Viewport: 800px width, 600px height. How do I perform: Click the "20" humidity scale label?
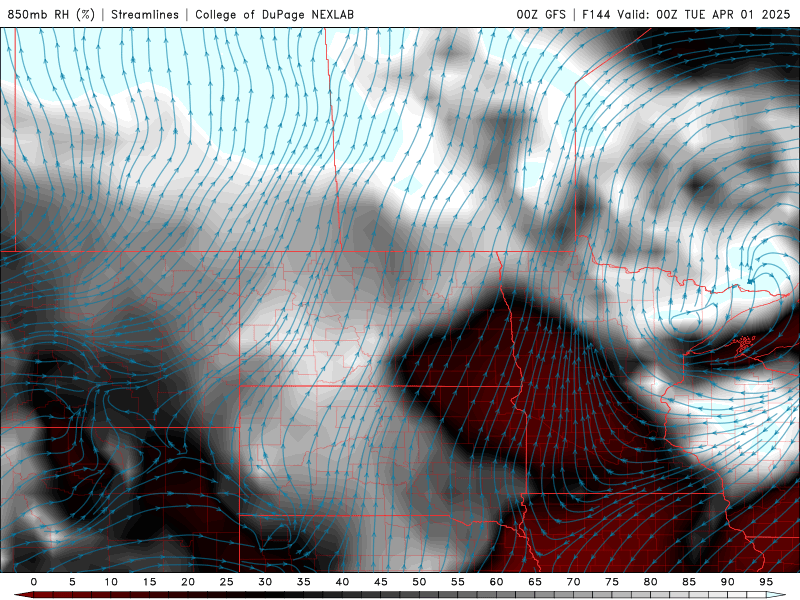pos(188,582)
